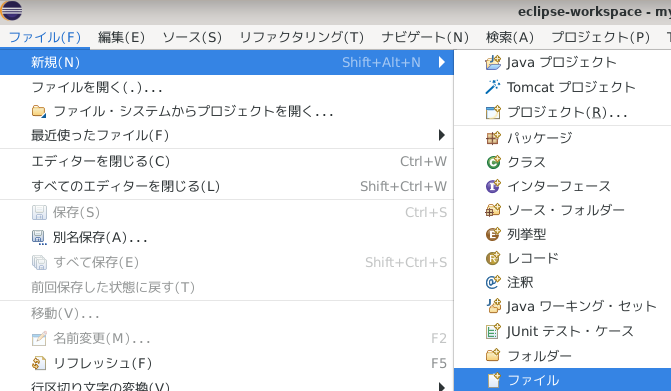Click the 注釈 annotation @ icon

(x=493, y=282)
